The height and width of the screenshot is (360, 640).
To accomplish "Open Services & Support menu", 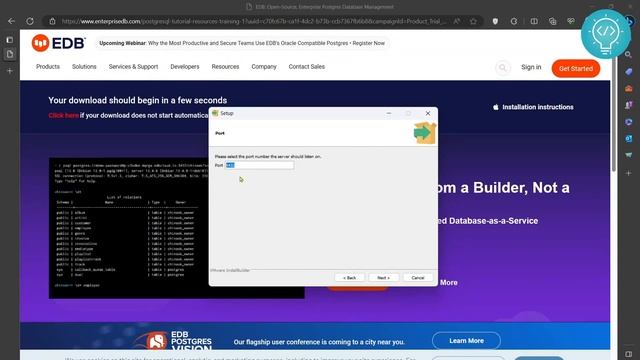I will point(133,67).
